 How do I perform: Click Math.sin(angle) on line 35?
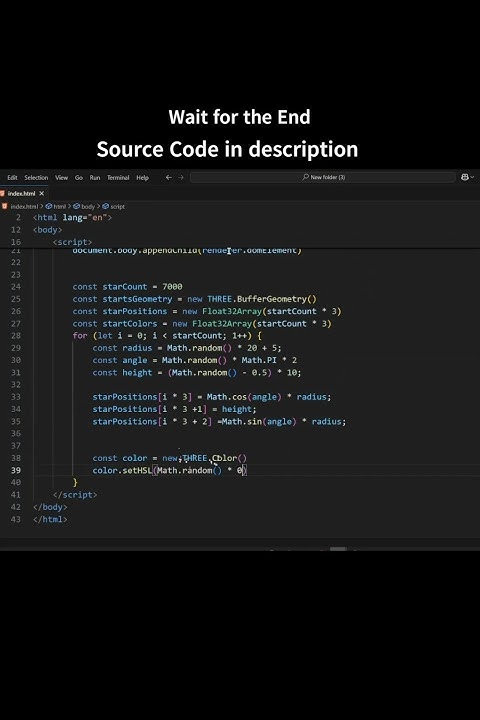coord(259,422)
